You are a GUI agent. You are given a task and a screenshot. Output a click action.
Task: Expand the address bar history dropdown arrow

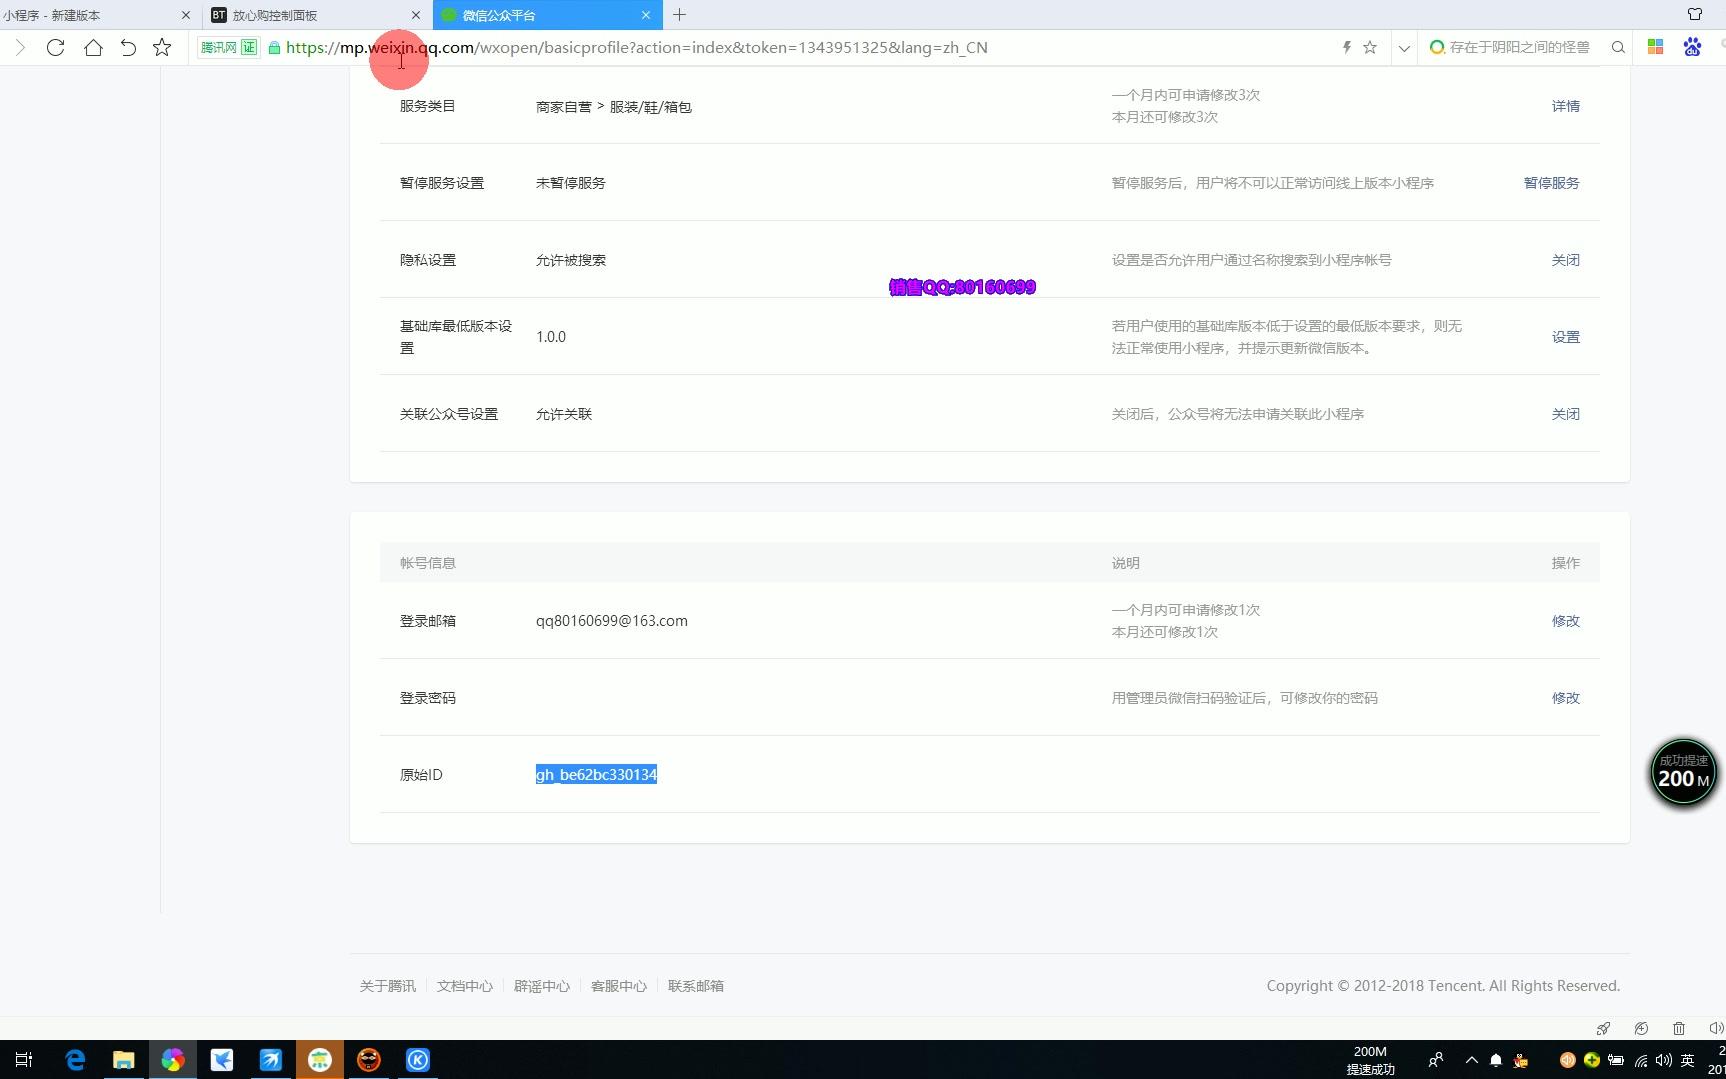tap(1404, 48)
